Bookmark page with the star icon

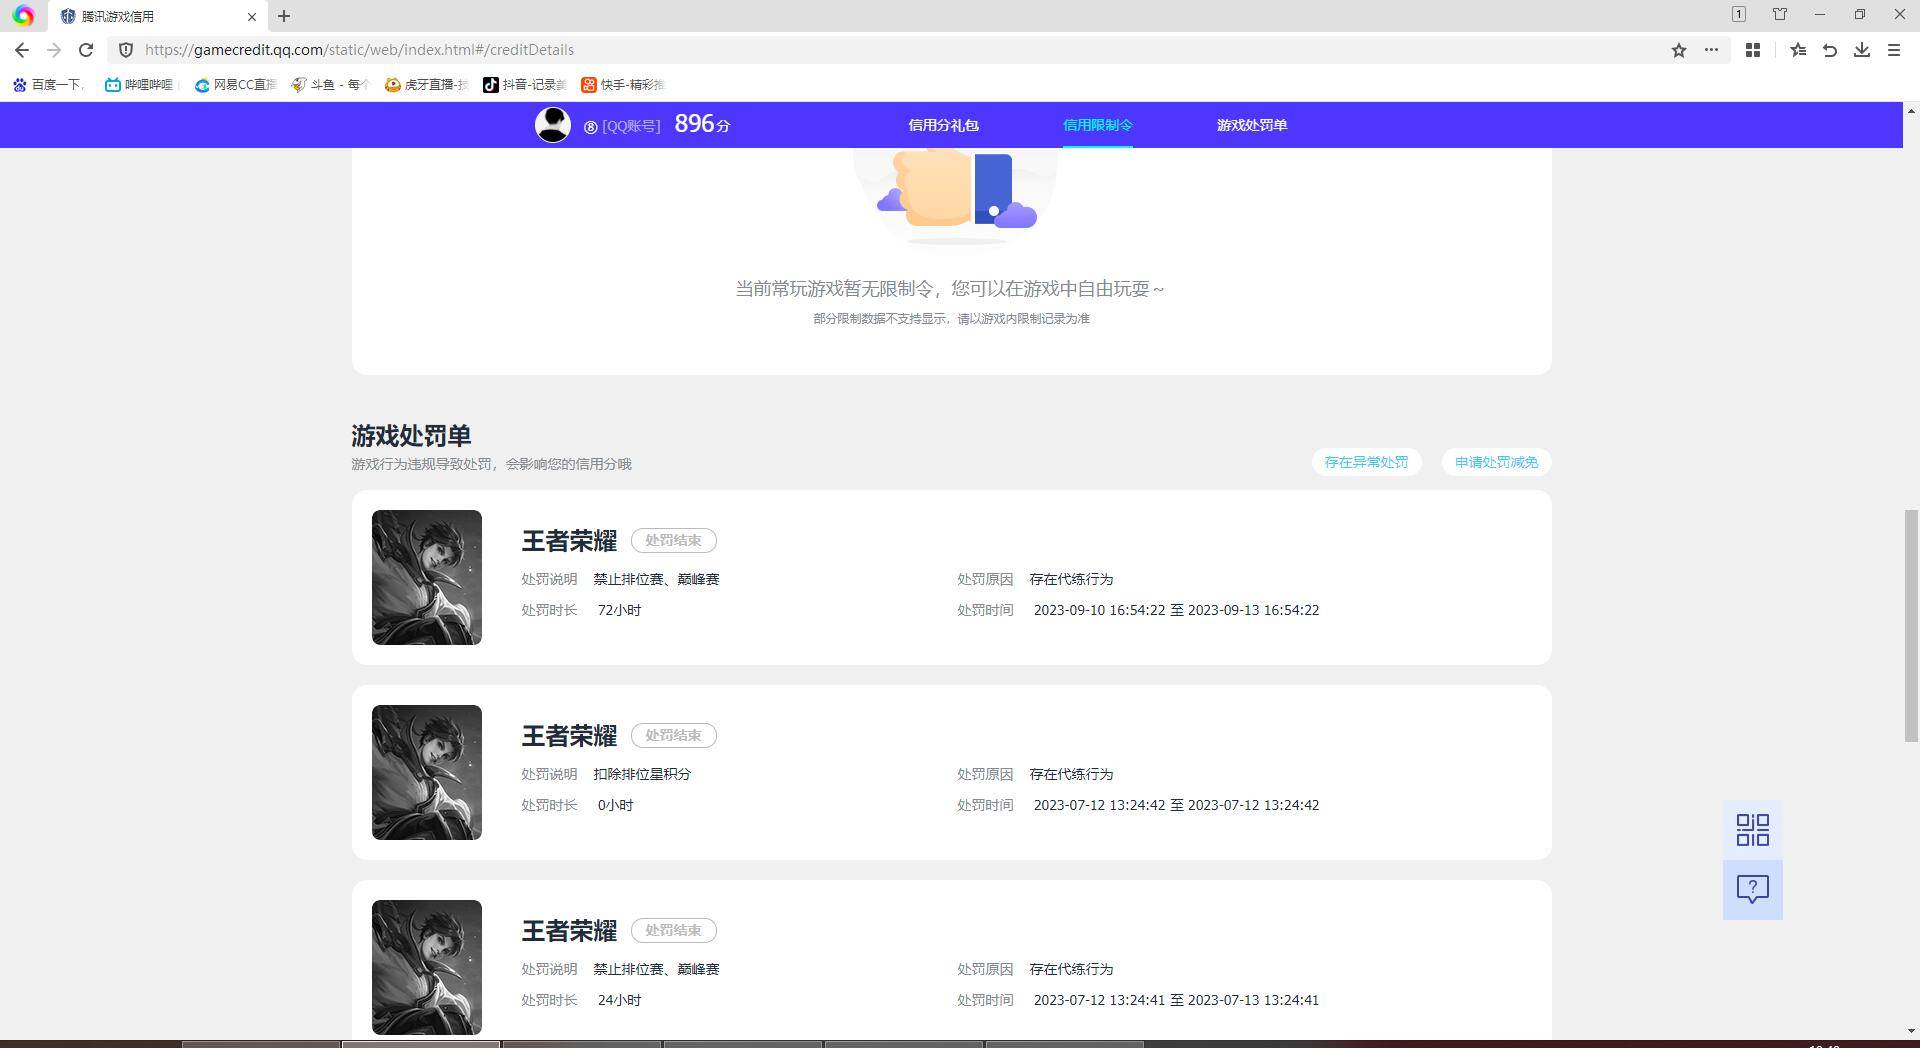pos(1679,50)
